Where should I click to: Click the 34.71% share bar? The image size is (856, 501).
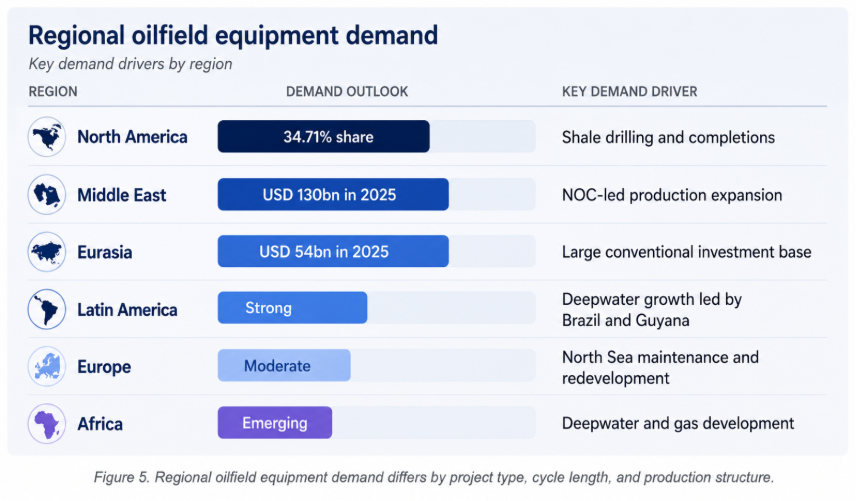[323, 136]
